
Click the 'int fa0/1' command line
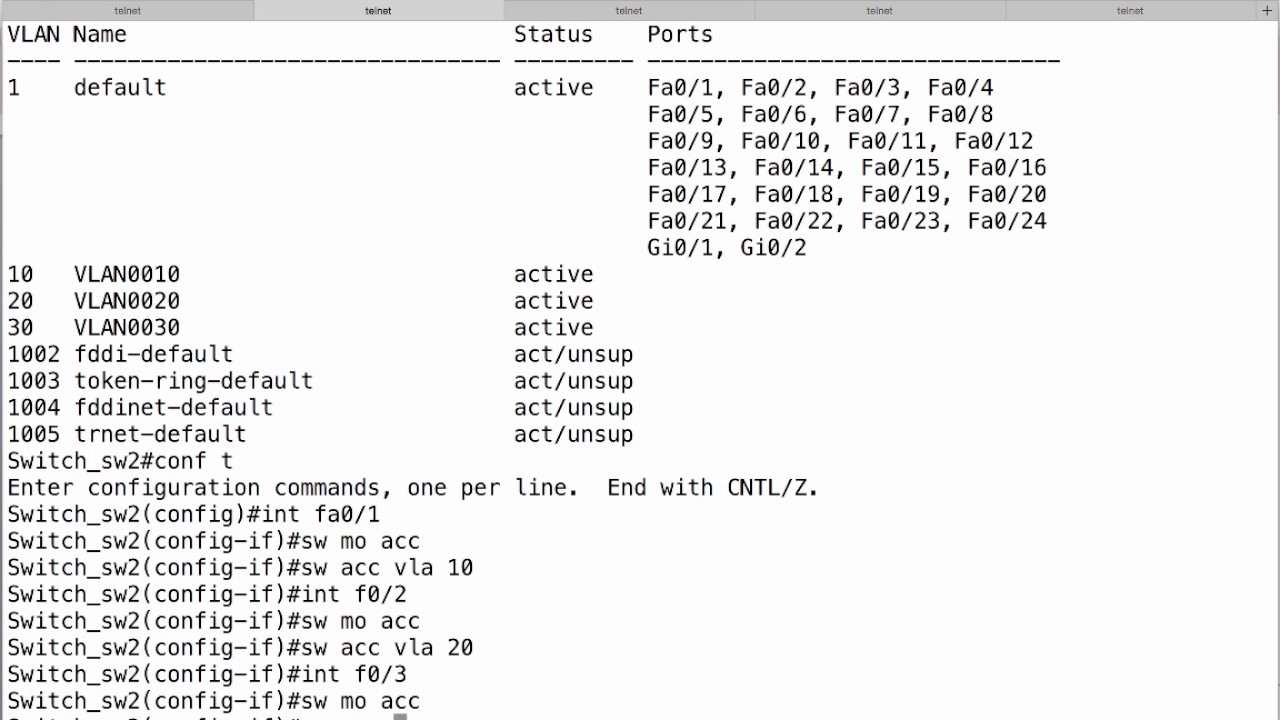pyautogui.click(x=193, y=514)
